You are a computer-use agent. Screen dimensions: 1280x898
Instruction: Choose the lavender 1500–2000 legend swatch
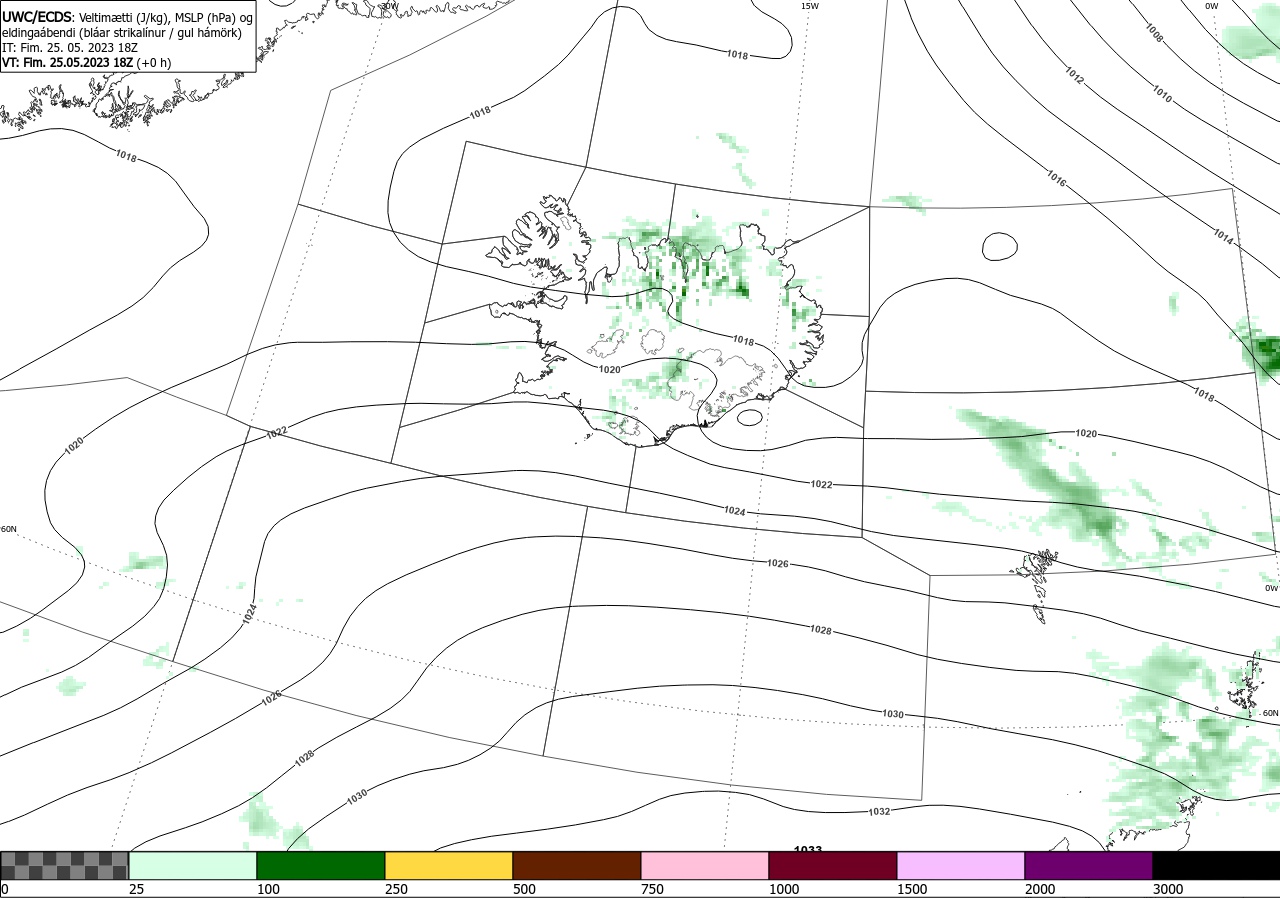(961, 865)
